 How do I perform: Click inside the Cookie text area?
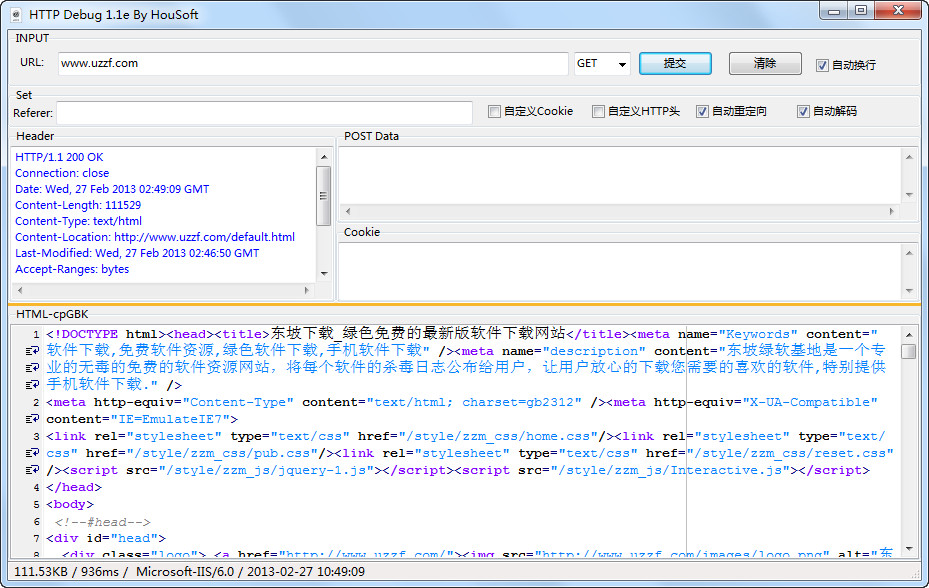point(620,271)
